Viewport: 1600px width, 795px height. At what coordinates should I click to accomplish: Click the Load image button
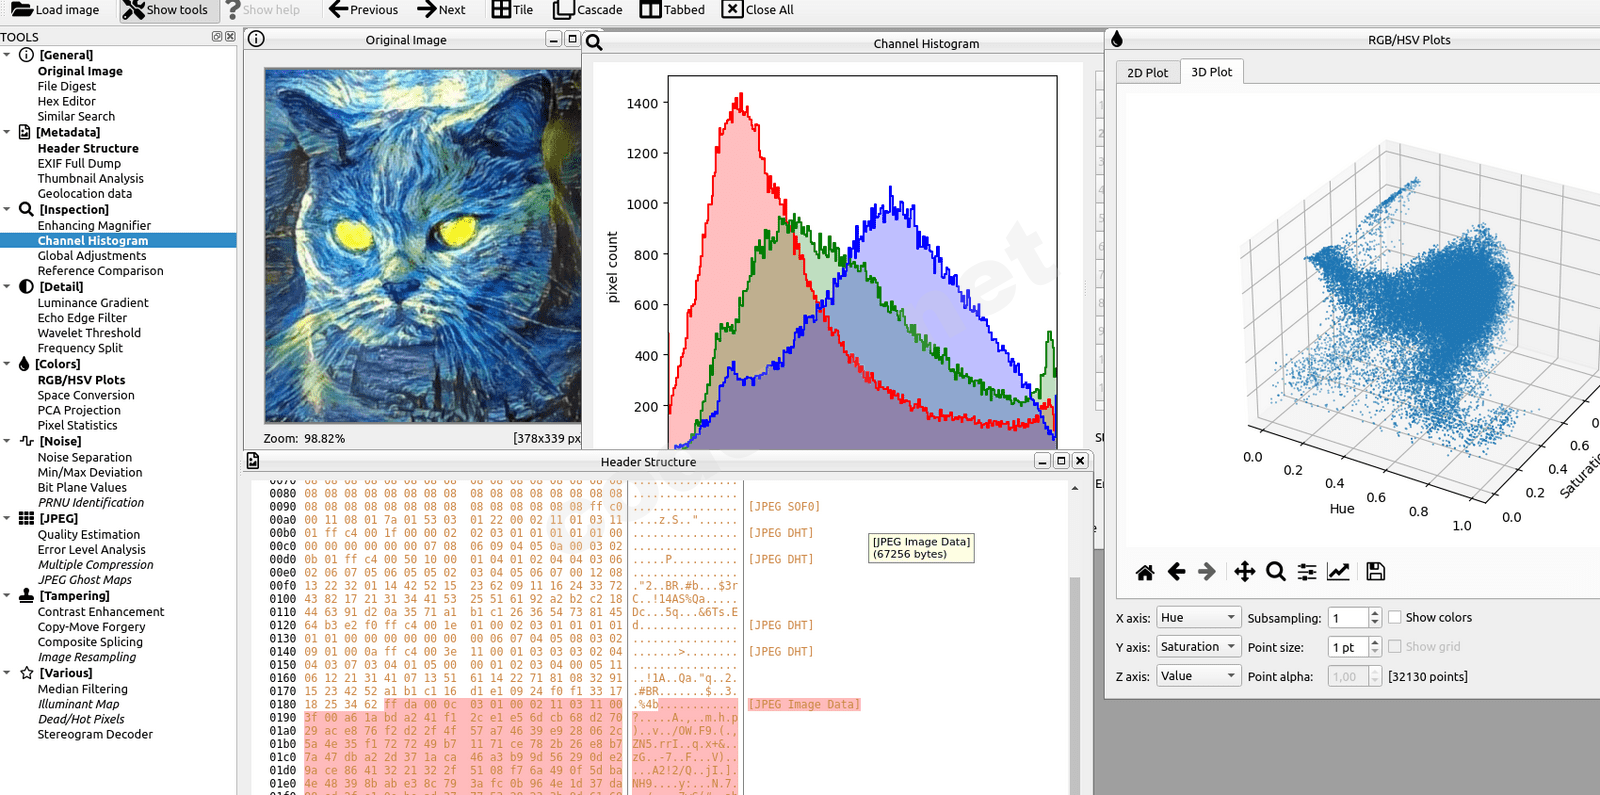[56, 10]
